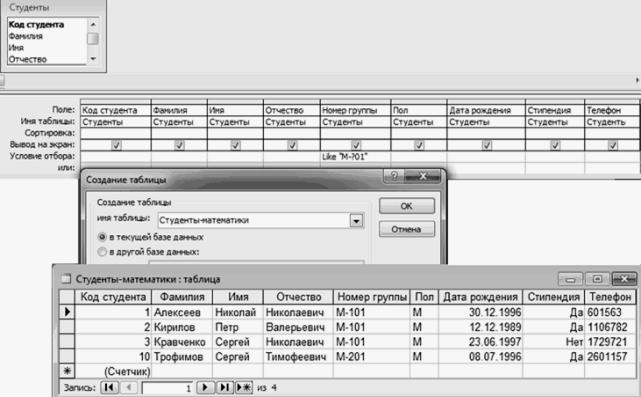This screenshot has height=397, width=641.
Task: Click Like "М-?01" criteria cell
Action: [355, 157]
